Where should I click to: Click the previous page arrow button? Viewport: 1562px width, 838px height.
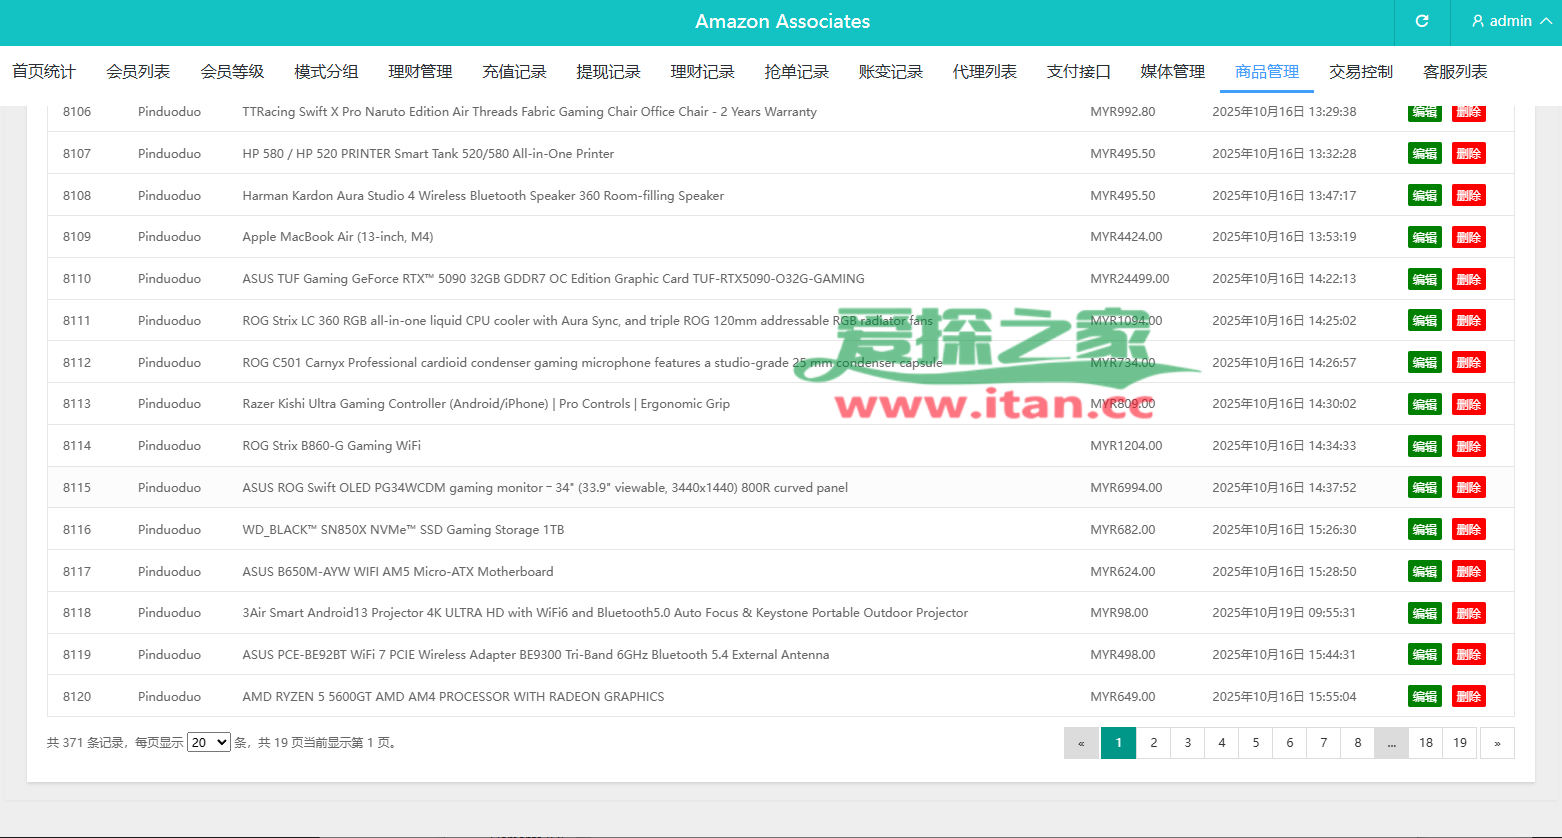(1081, 743)
